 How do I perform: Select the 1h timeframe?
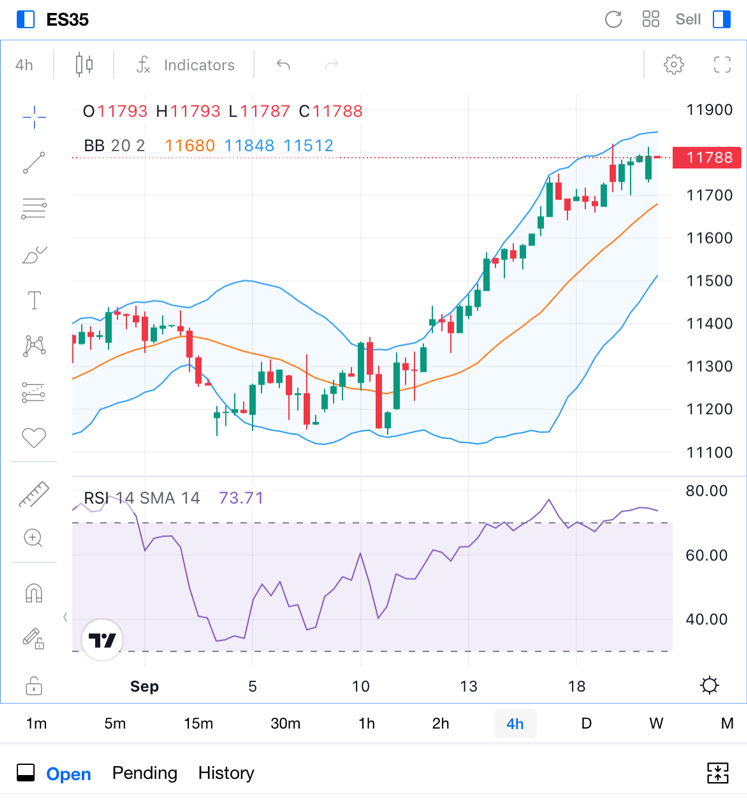[x=366, y=724]
